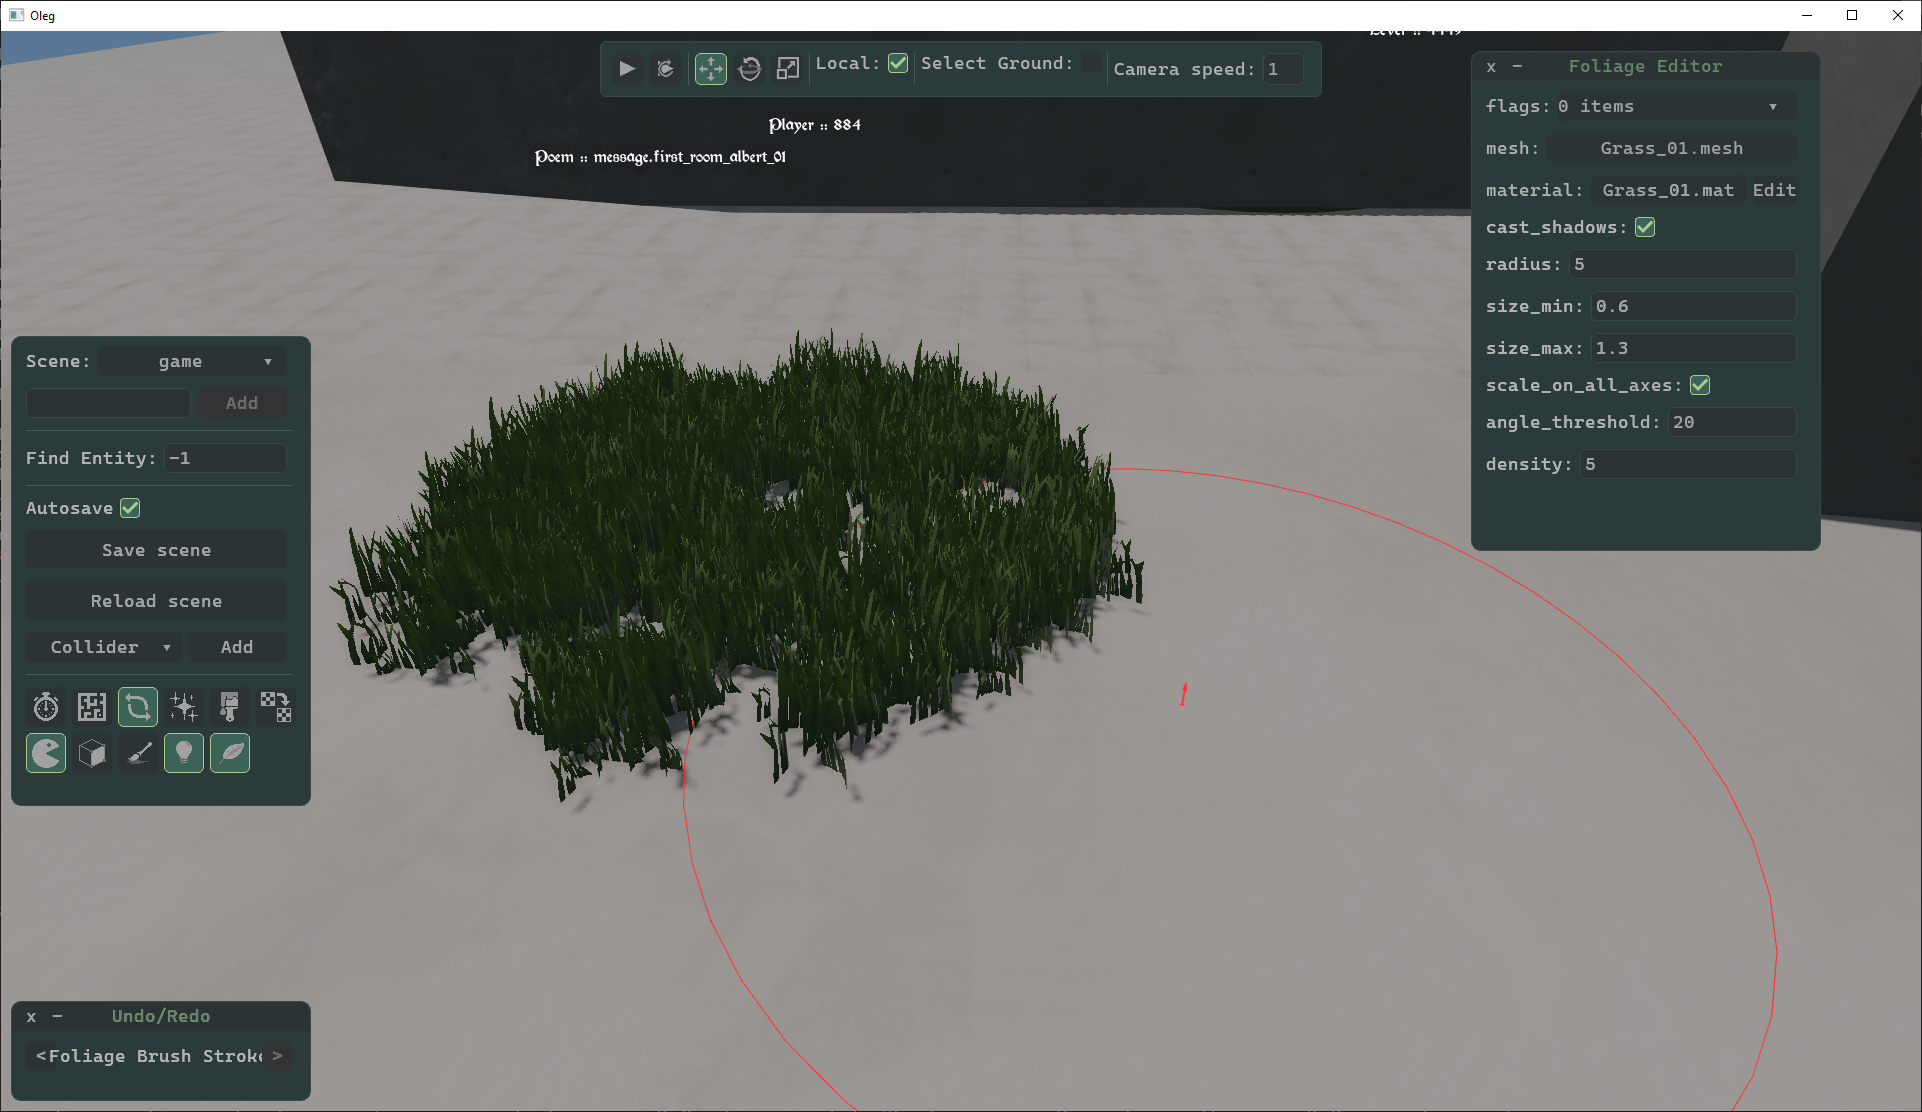
Task: Click the stopwatch timer icon
Action: (46, 707)
